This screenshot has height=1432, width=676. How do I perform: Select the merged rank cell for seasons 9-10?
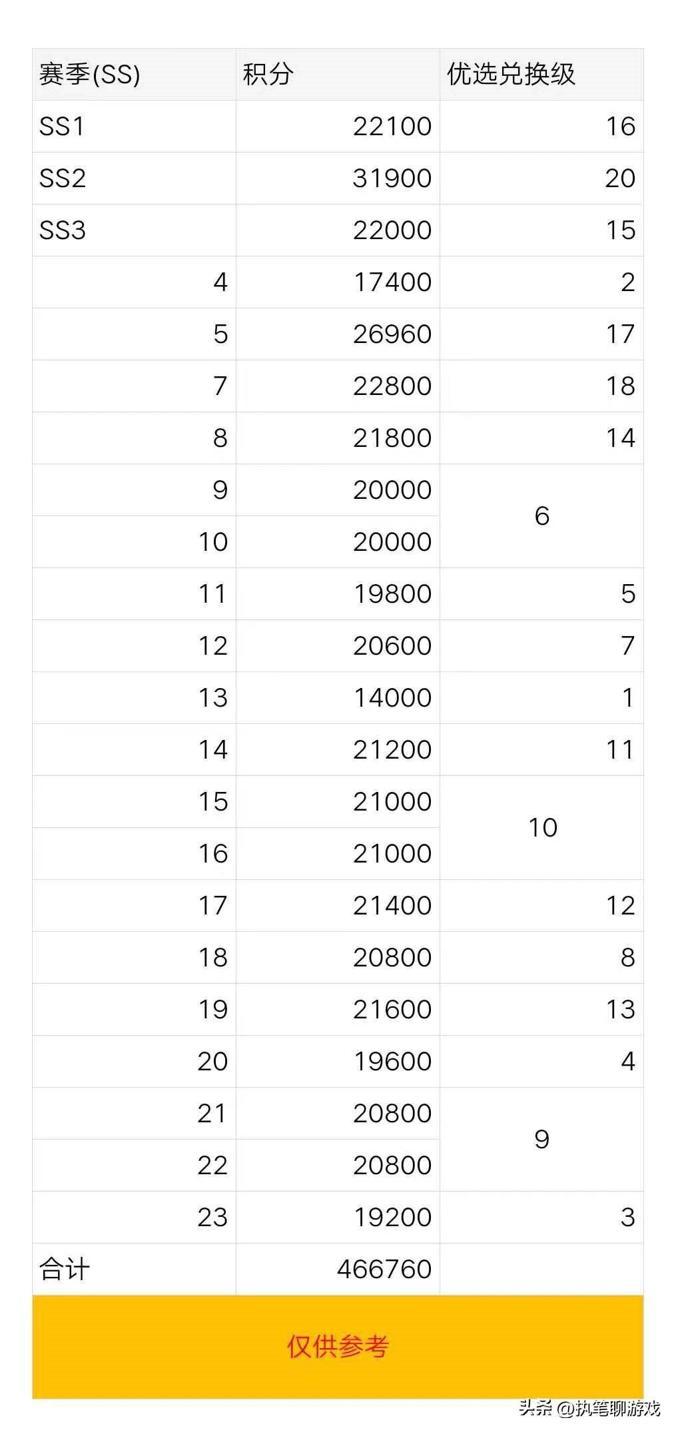tap(541, 516)
